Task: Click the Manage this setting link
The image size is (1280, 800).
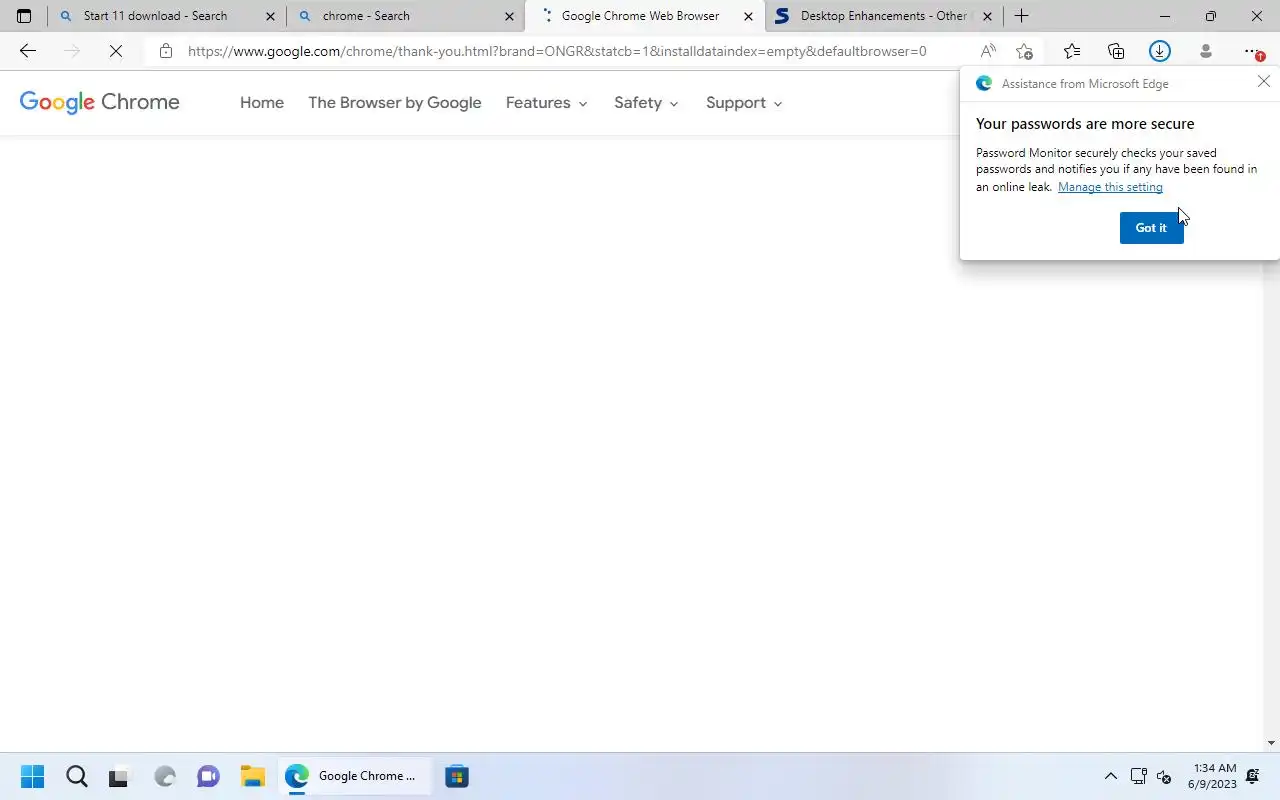Action: coord(1110,187)
